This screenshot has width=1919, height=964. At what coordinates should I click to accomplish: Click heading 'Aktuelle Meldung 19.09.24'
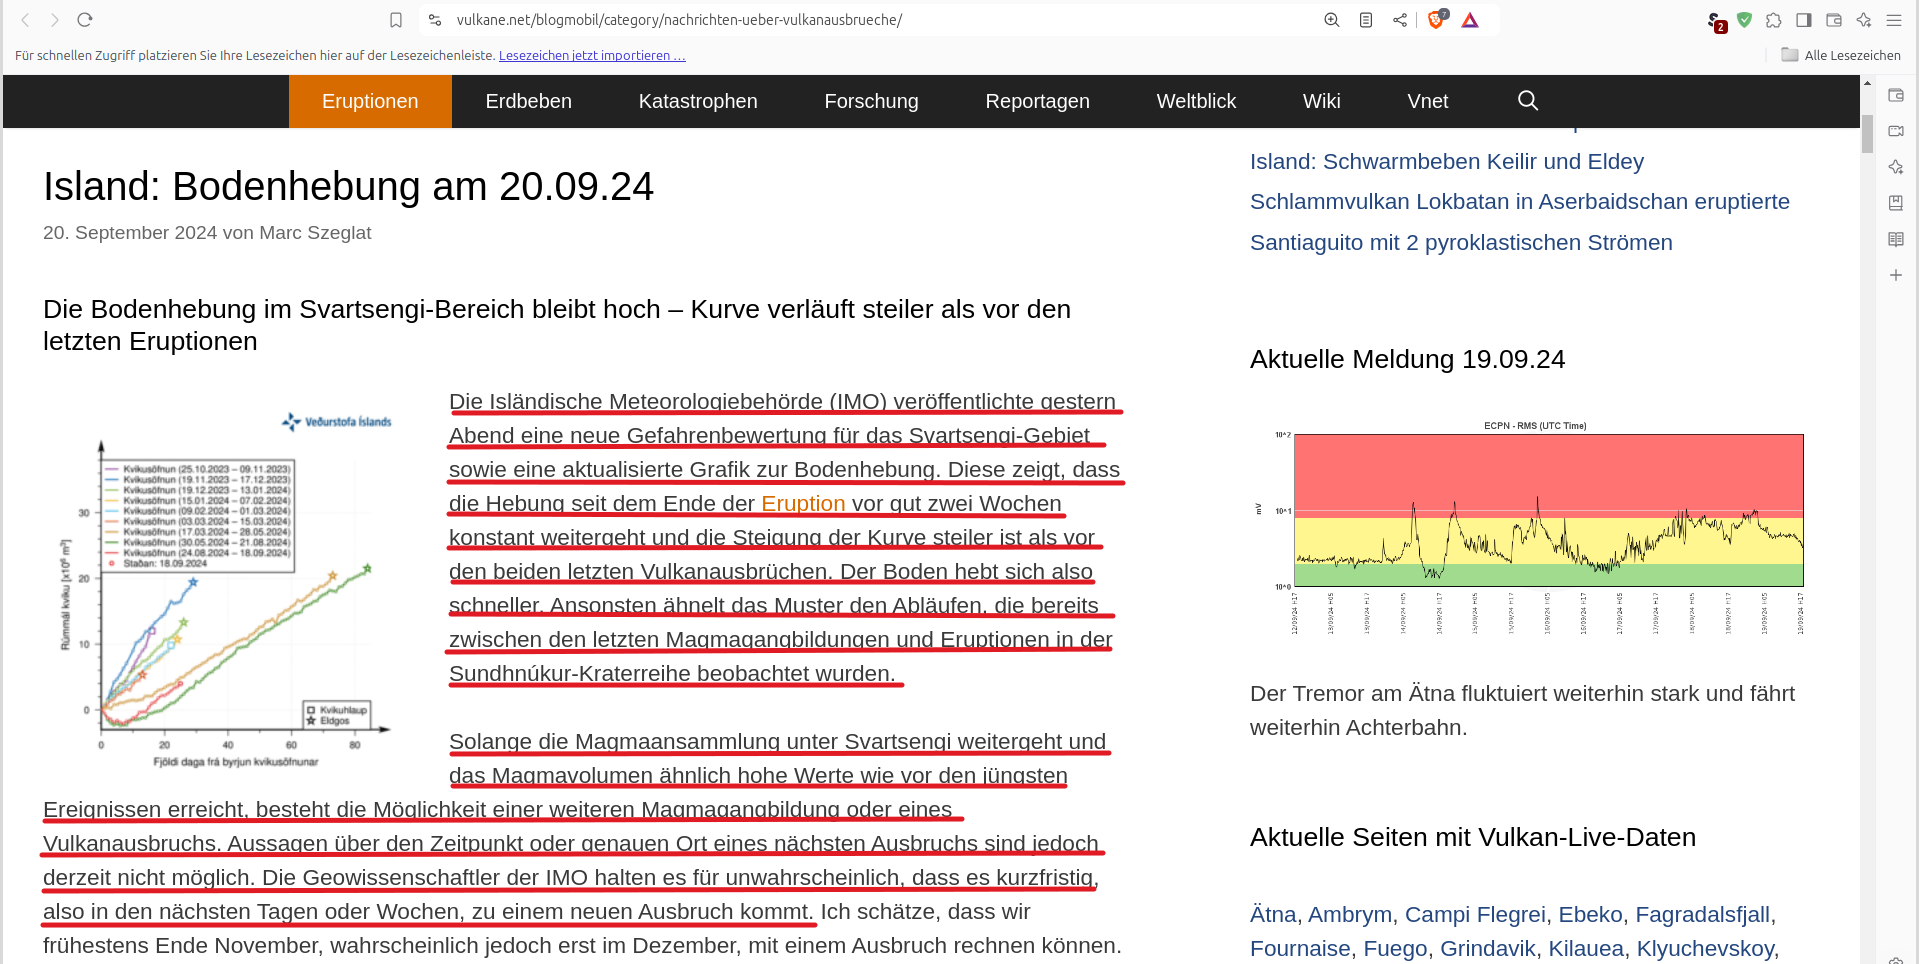click(x=1407, y=360)
